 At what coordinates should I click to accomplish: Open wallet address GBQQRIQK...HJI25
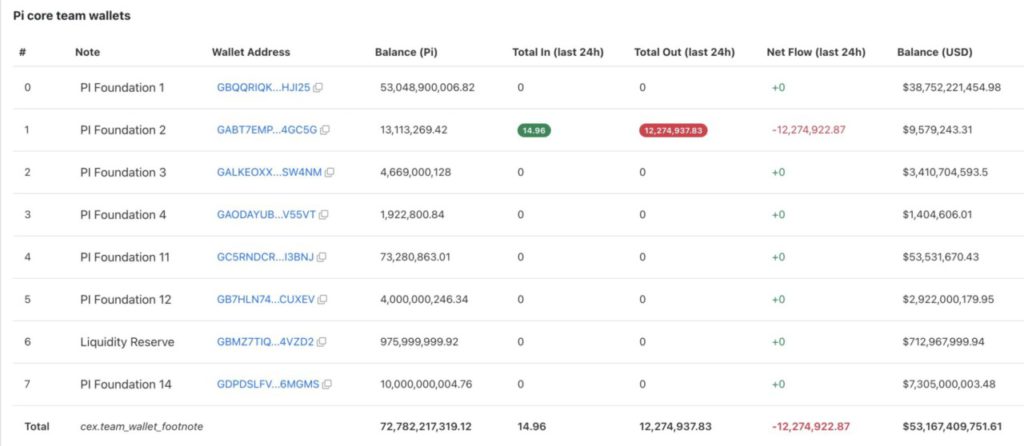(x=263, y=88)
